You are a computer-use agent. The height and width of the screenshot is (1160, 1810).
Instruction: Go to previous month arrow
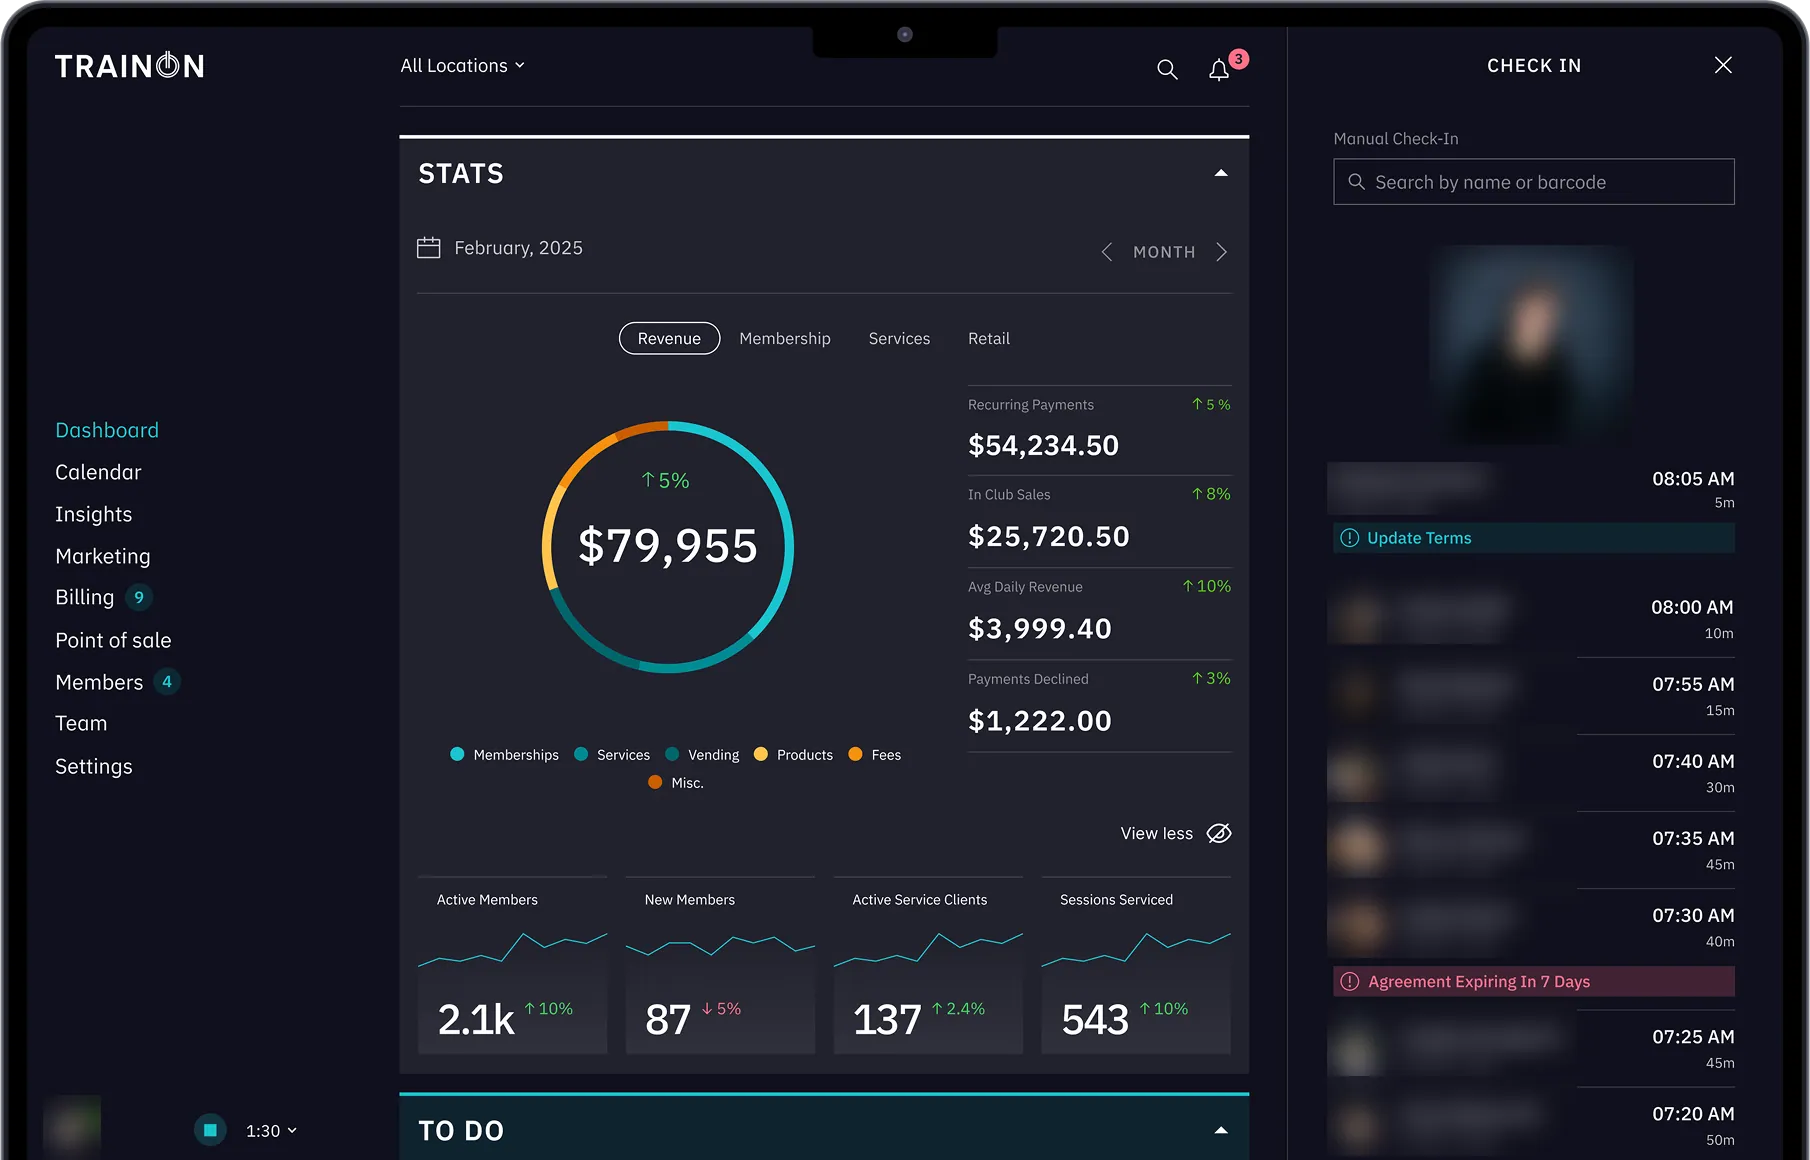click(x=1106, y=252)
